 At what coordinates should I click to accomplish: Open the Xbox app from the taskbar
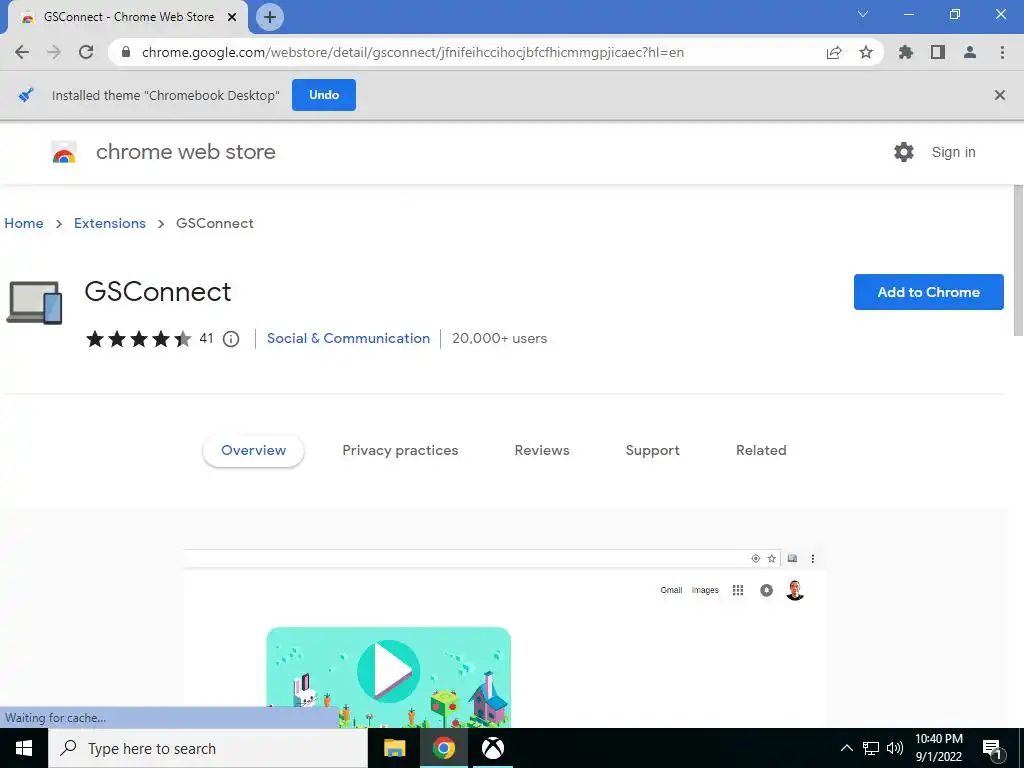point(493,748)
